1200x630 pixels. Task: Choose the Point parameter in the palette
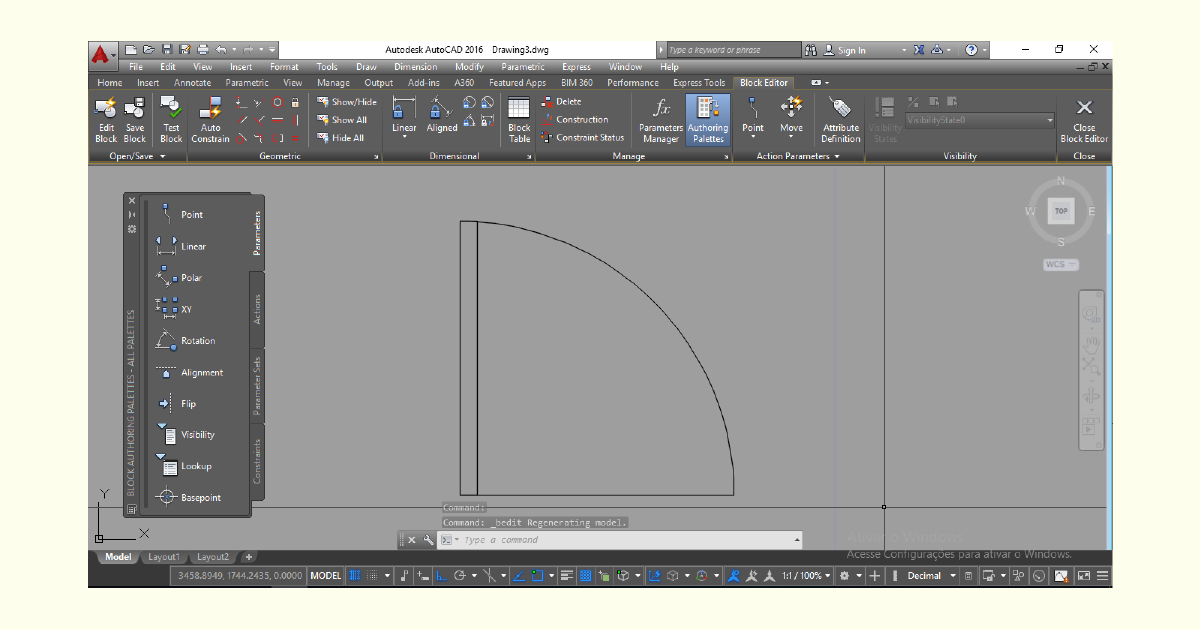[180, 214]
